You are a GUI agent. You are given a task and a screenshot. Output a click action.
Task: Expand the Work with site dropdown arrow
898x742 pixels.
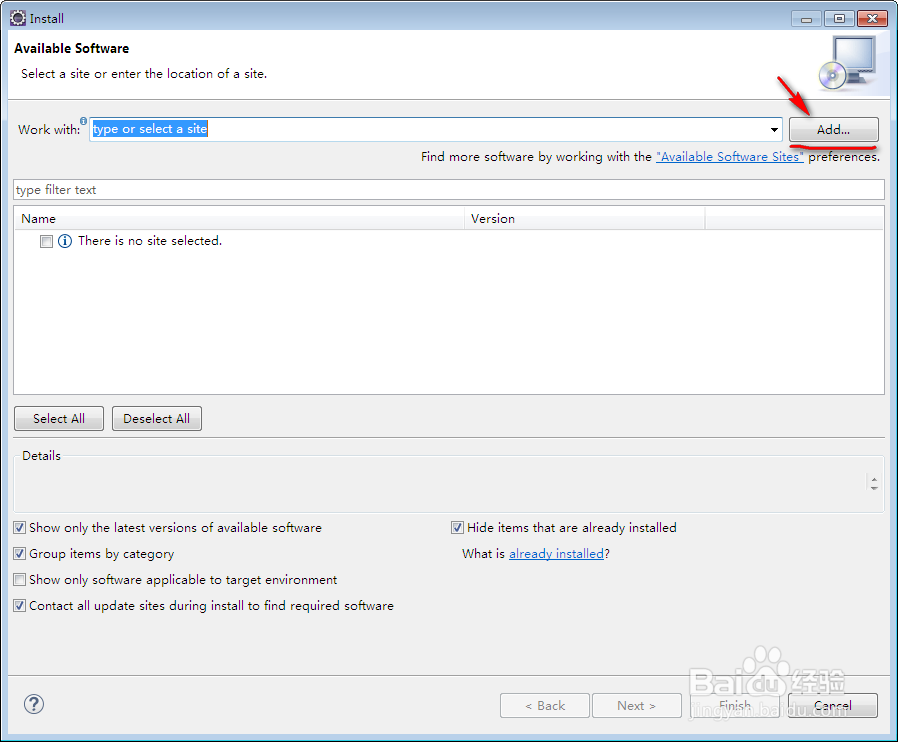(x=774, y=129)
